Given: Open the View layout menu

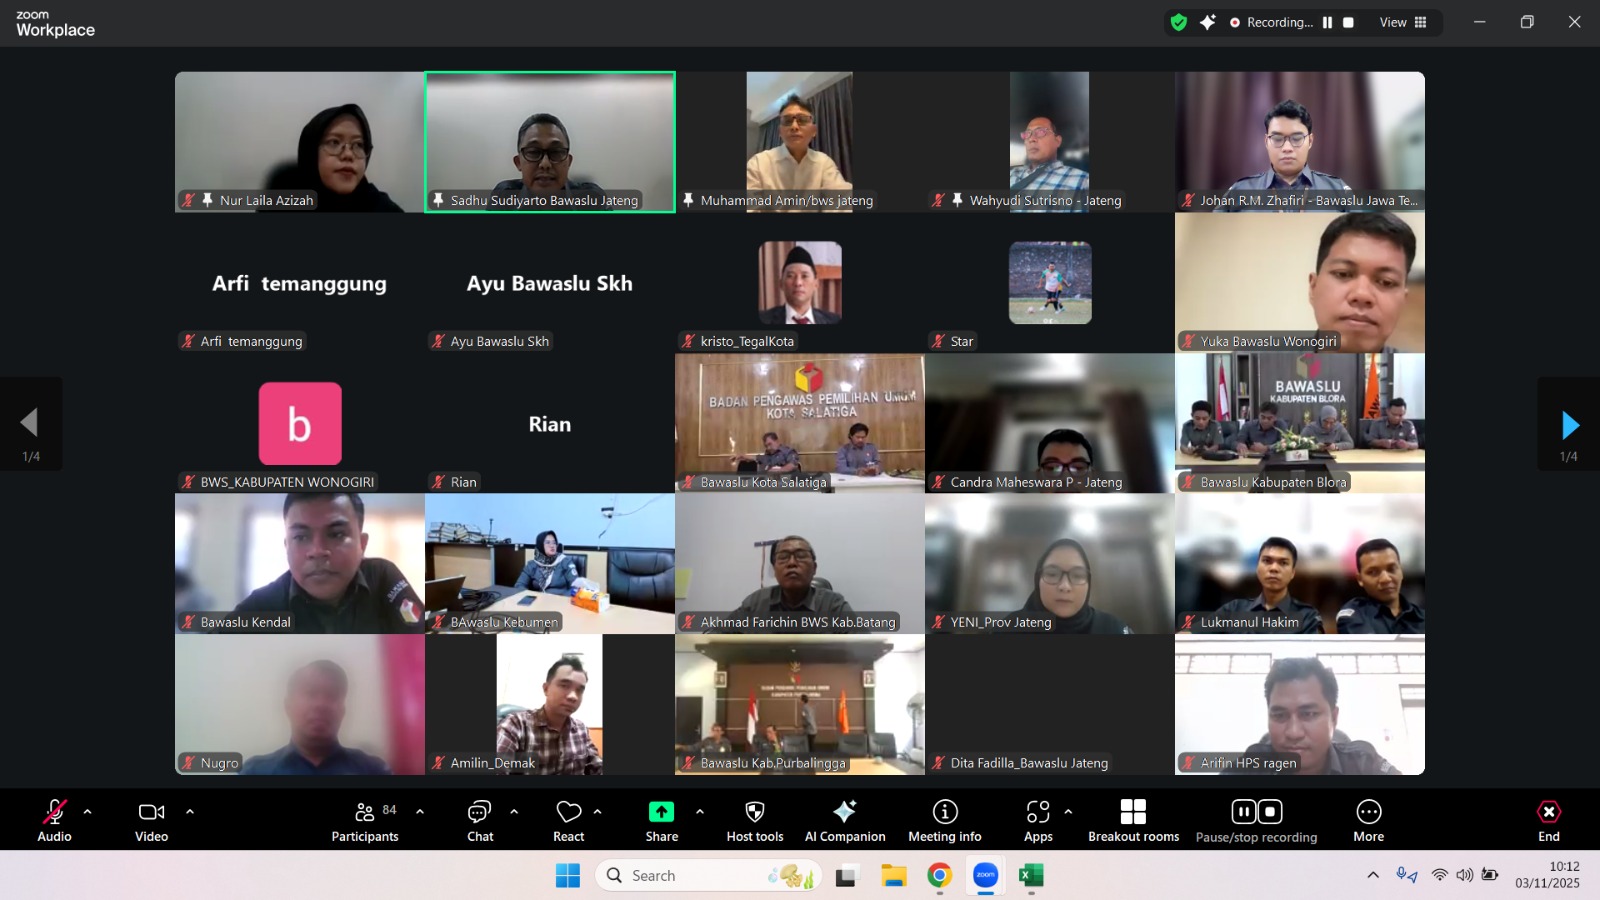Looking at the screenshot, I should coord(1403,22).
